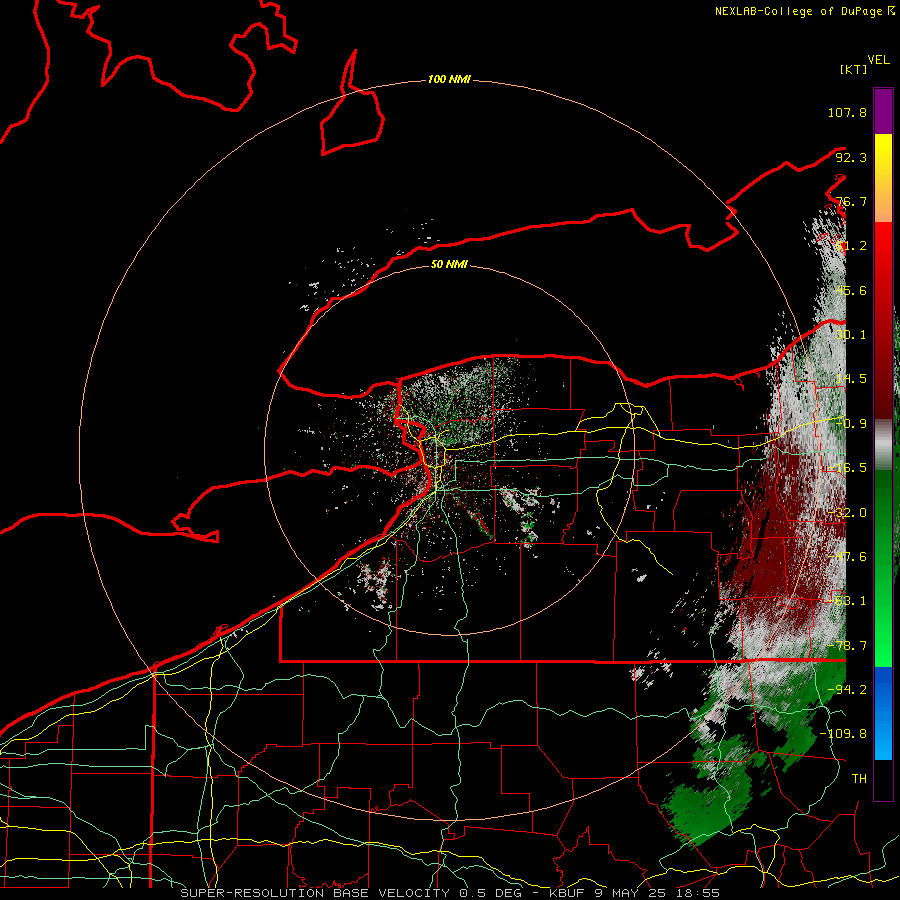
Task: Click the -109.8 velocity scale value
Action: point(844,734)
